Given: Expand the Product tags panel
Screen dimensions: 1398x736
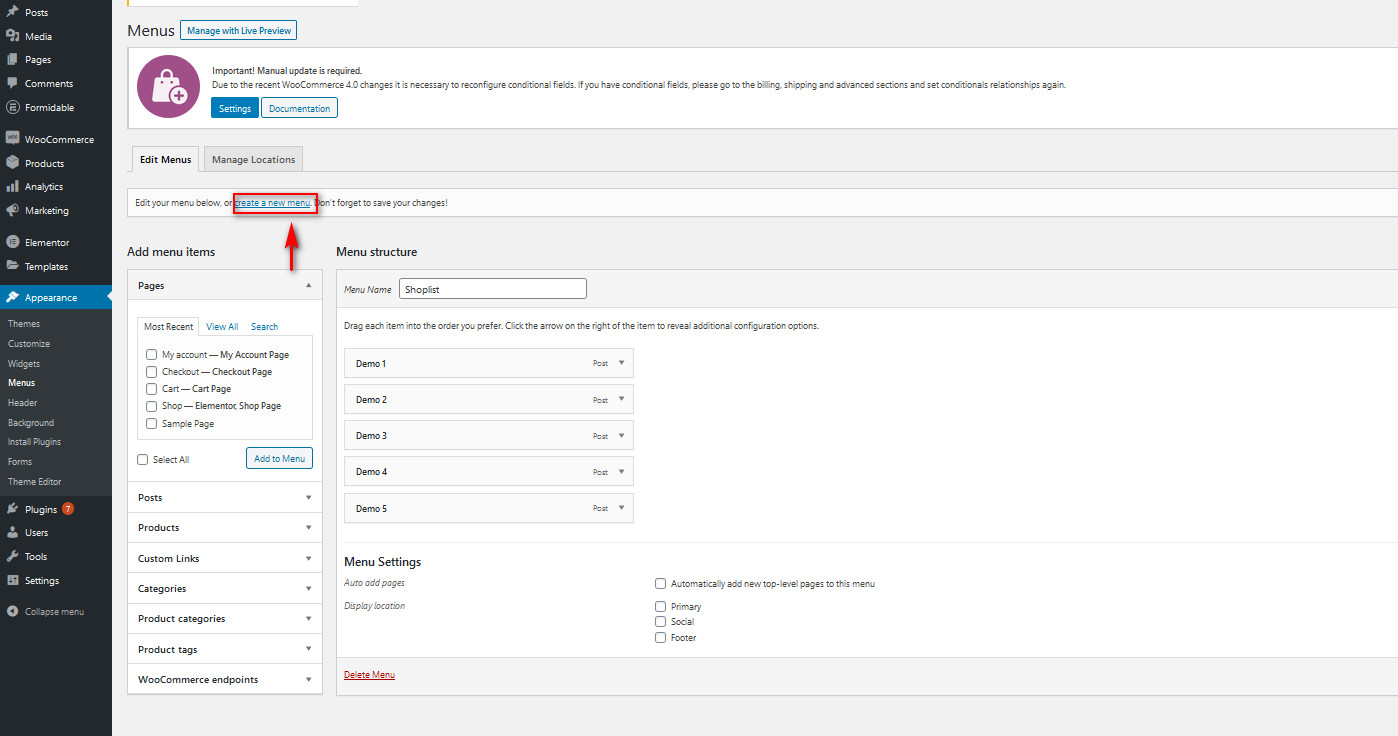Looking at the screenshot, I should [x=308, y=649].
